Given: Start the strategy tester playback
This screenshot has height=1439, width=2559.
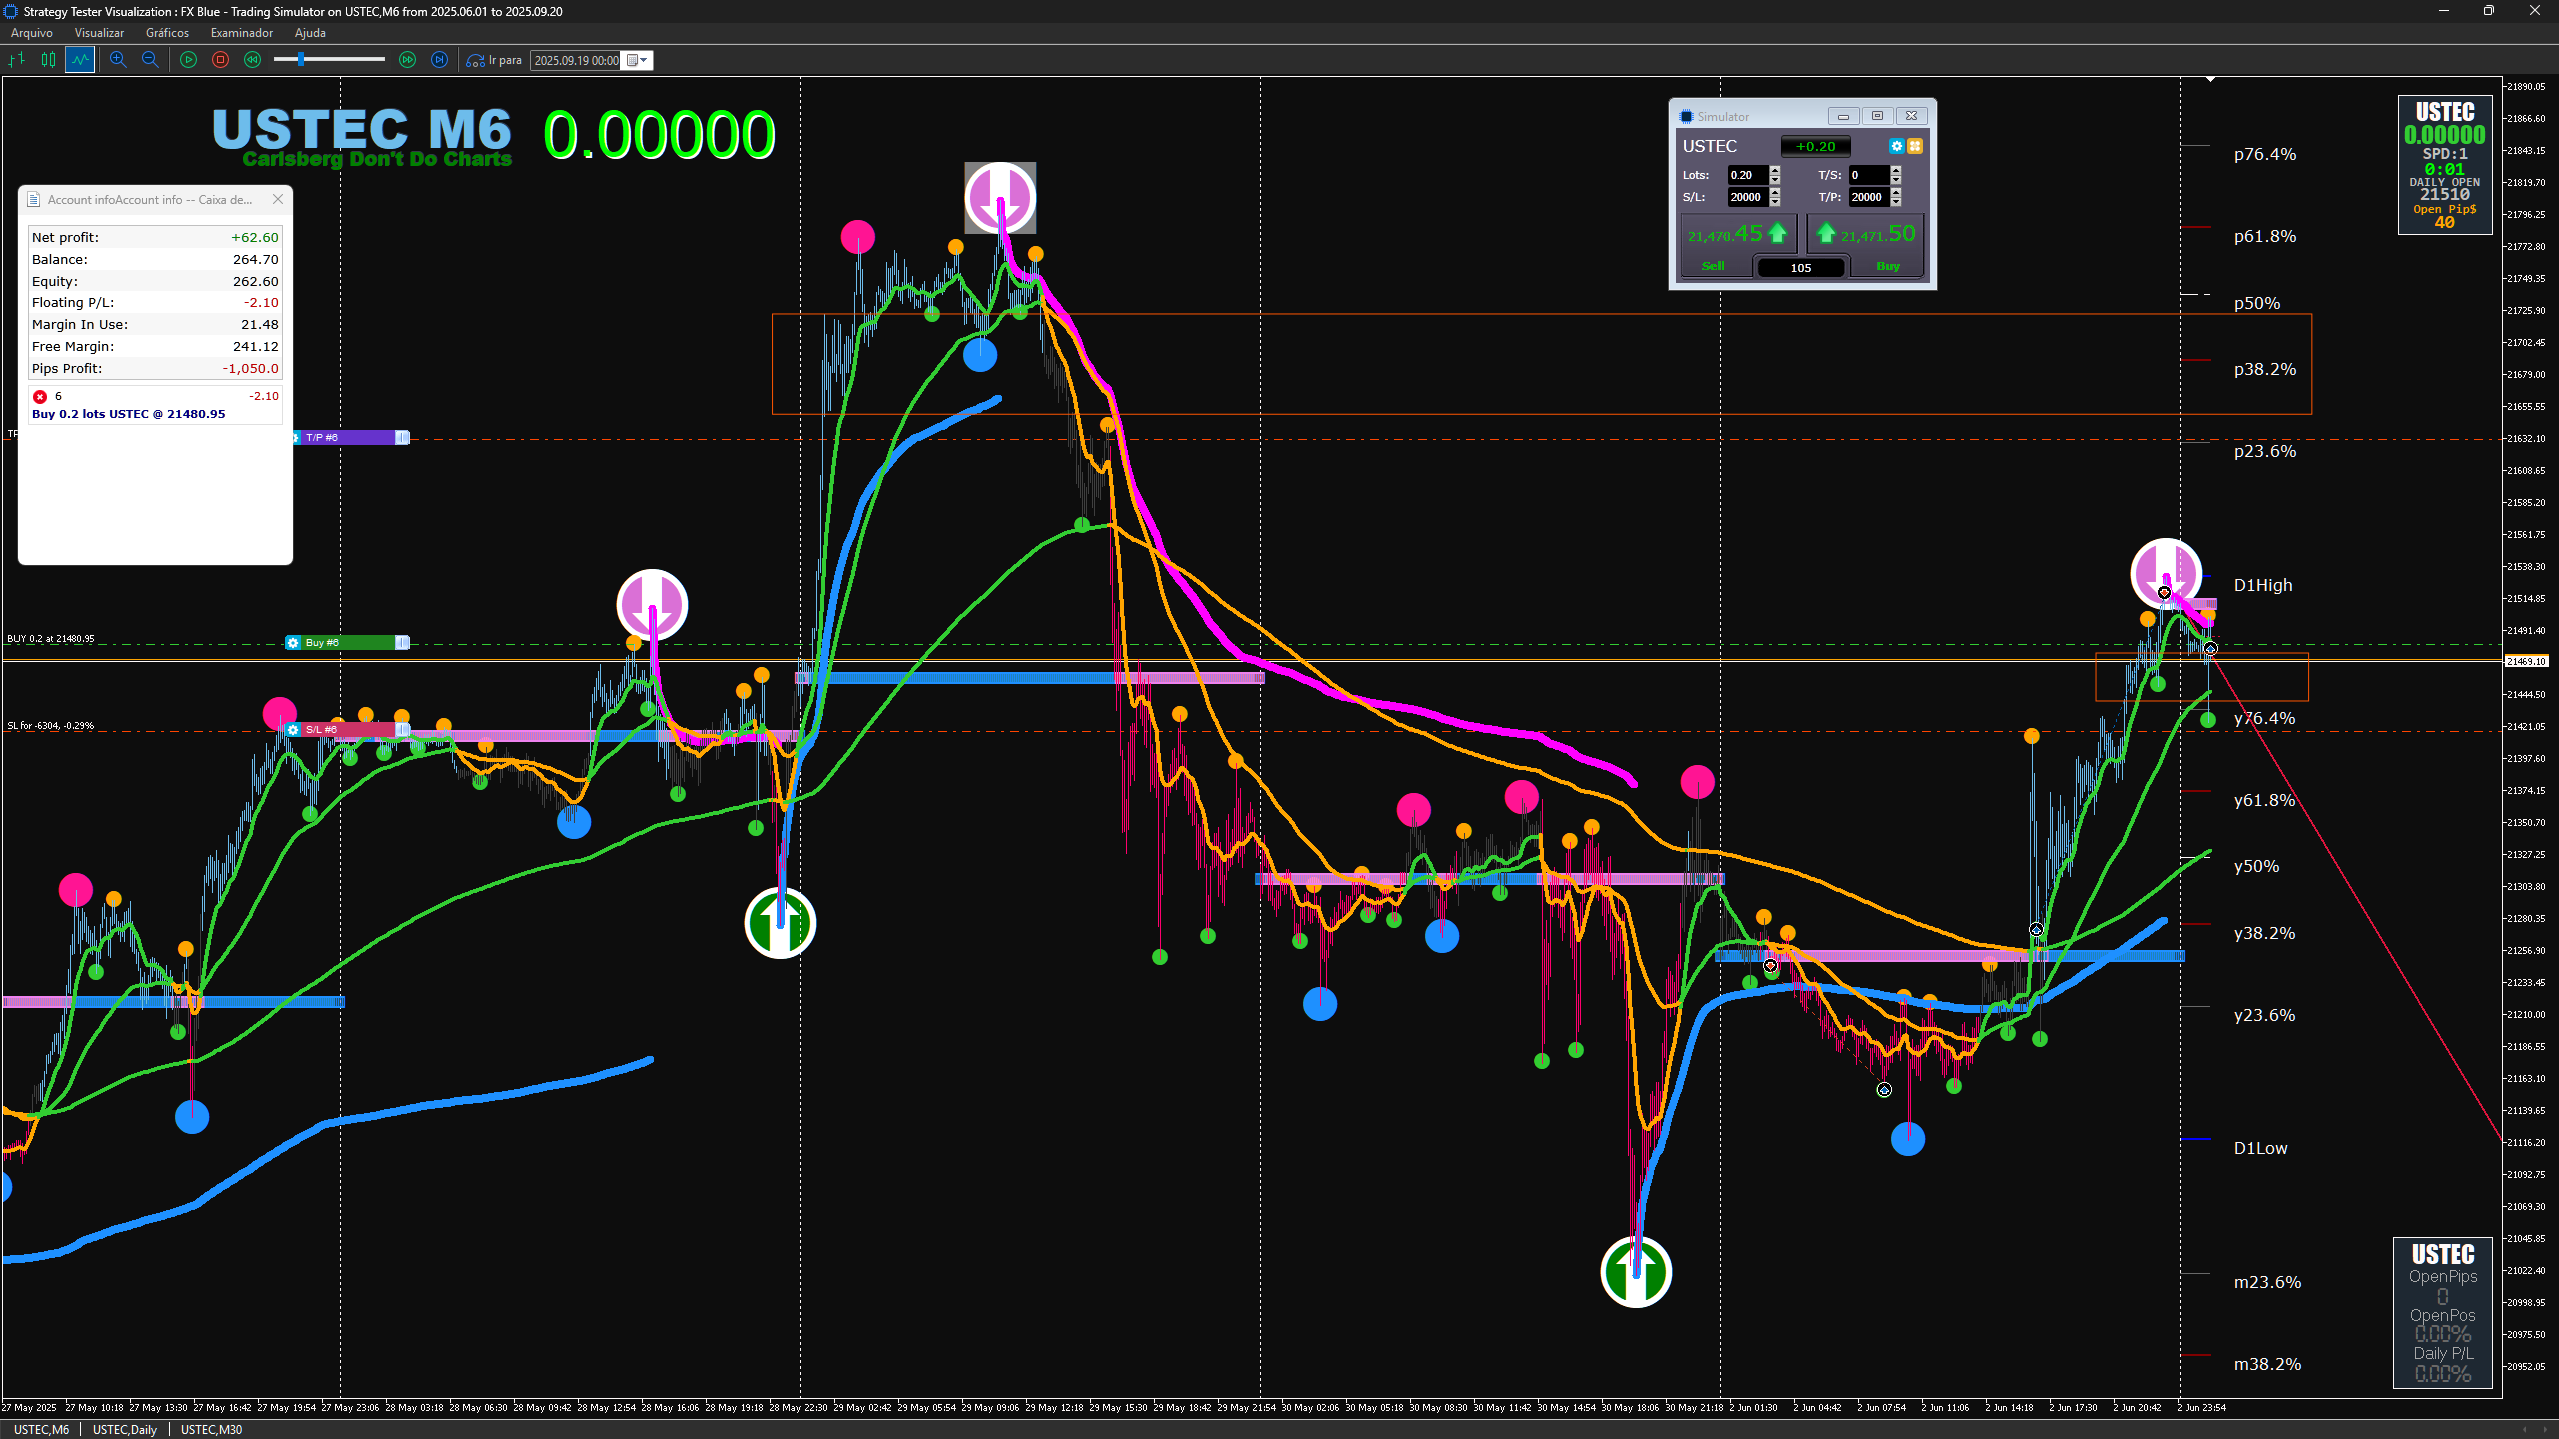Looking at the screenshot, I should tap(188, 60).
